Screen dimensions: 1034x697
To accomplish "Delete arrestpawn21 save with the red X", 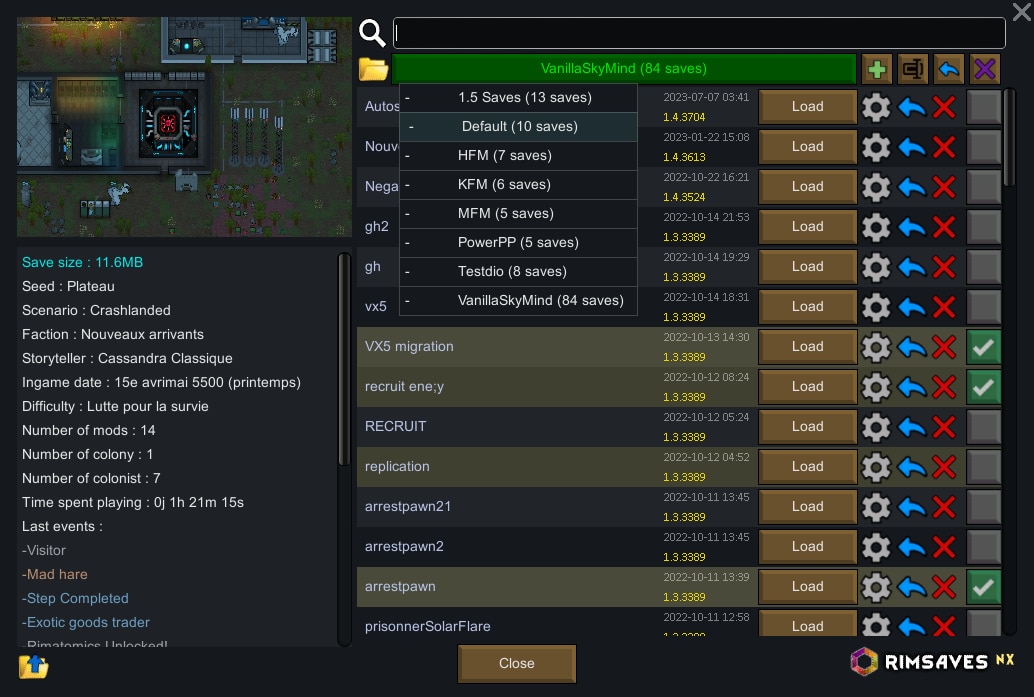I will [x=944, y=506].
